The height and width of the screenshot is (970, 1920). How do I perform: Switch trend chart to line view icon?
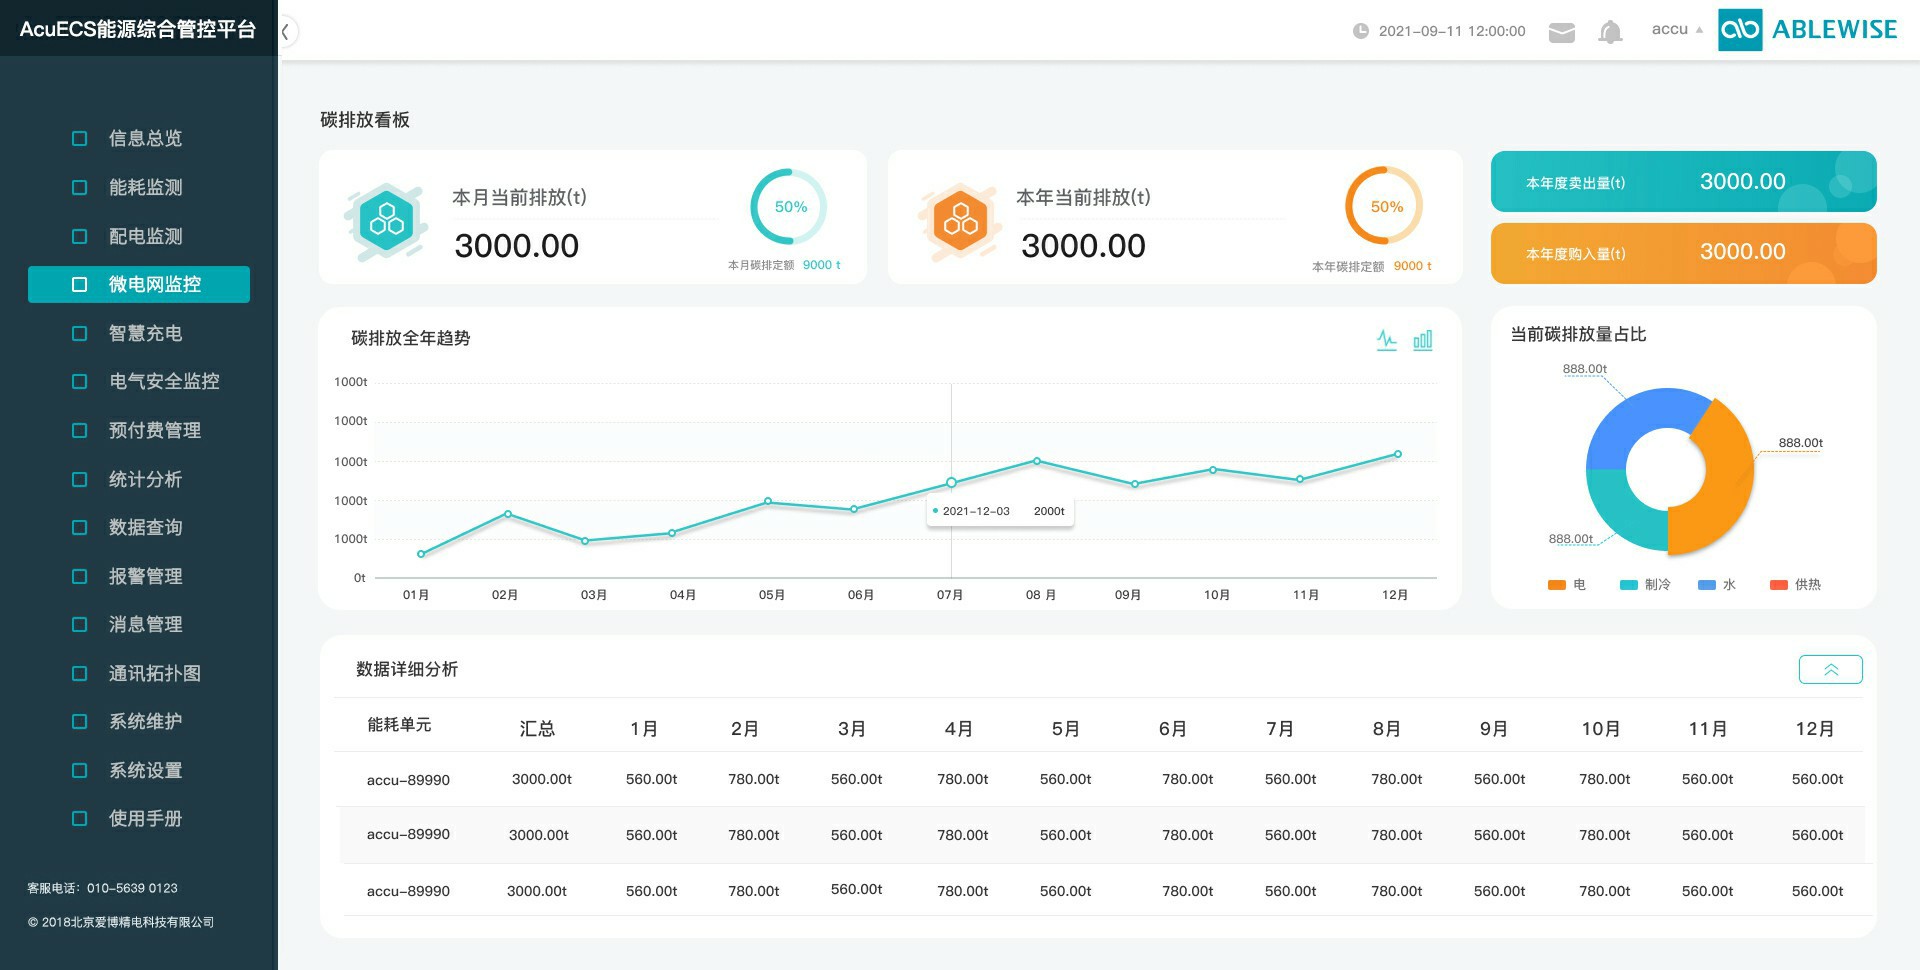[1386, 340]
